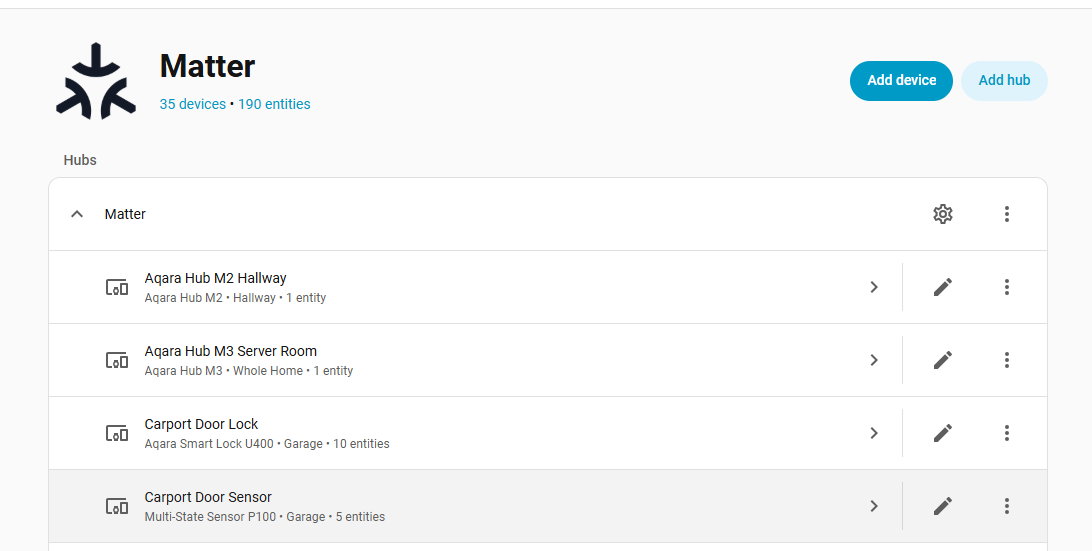1092x551 pixels.
Task: Click the Add hub button
Action: [x=1004, y=81]
